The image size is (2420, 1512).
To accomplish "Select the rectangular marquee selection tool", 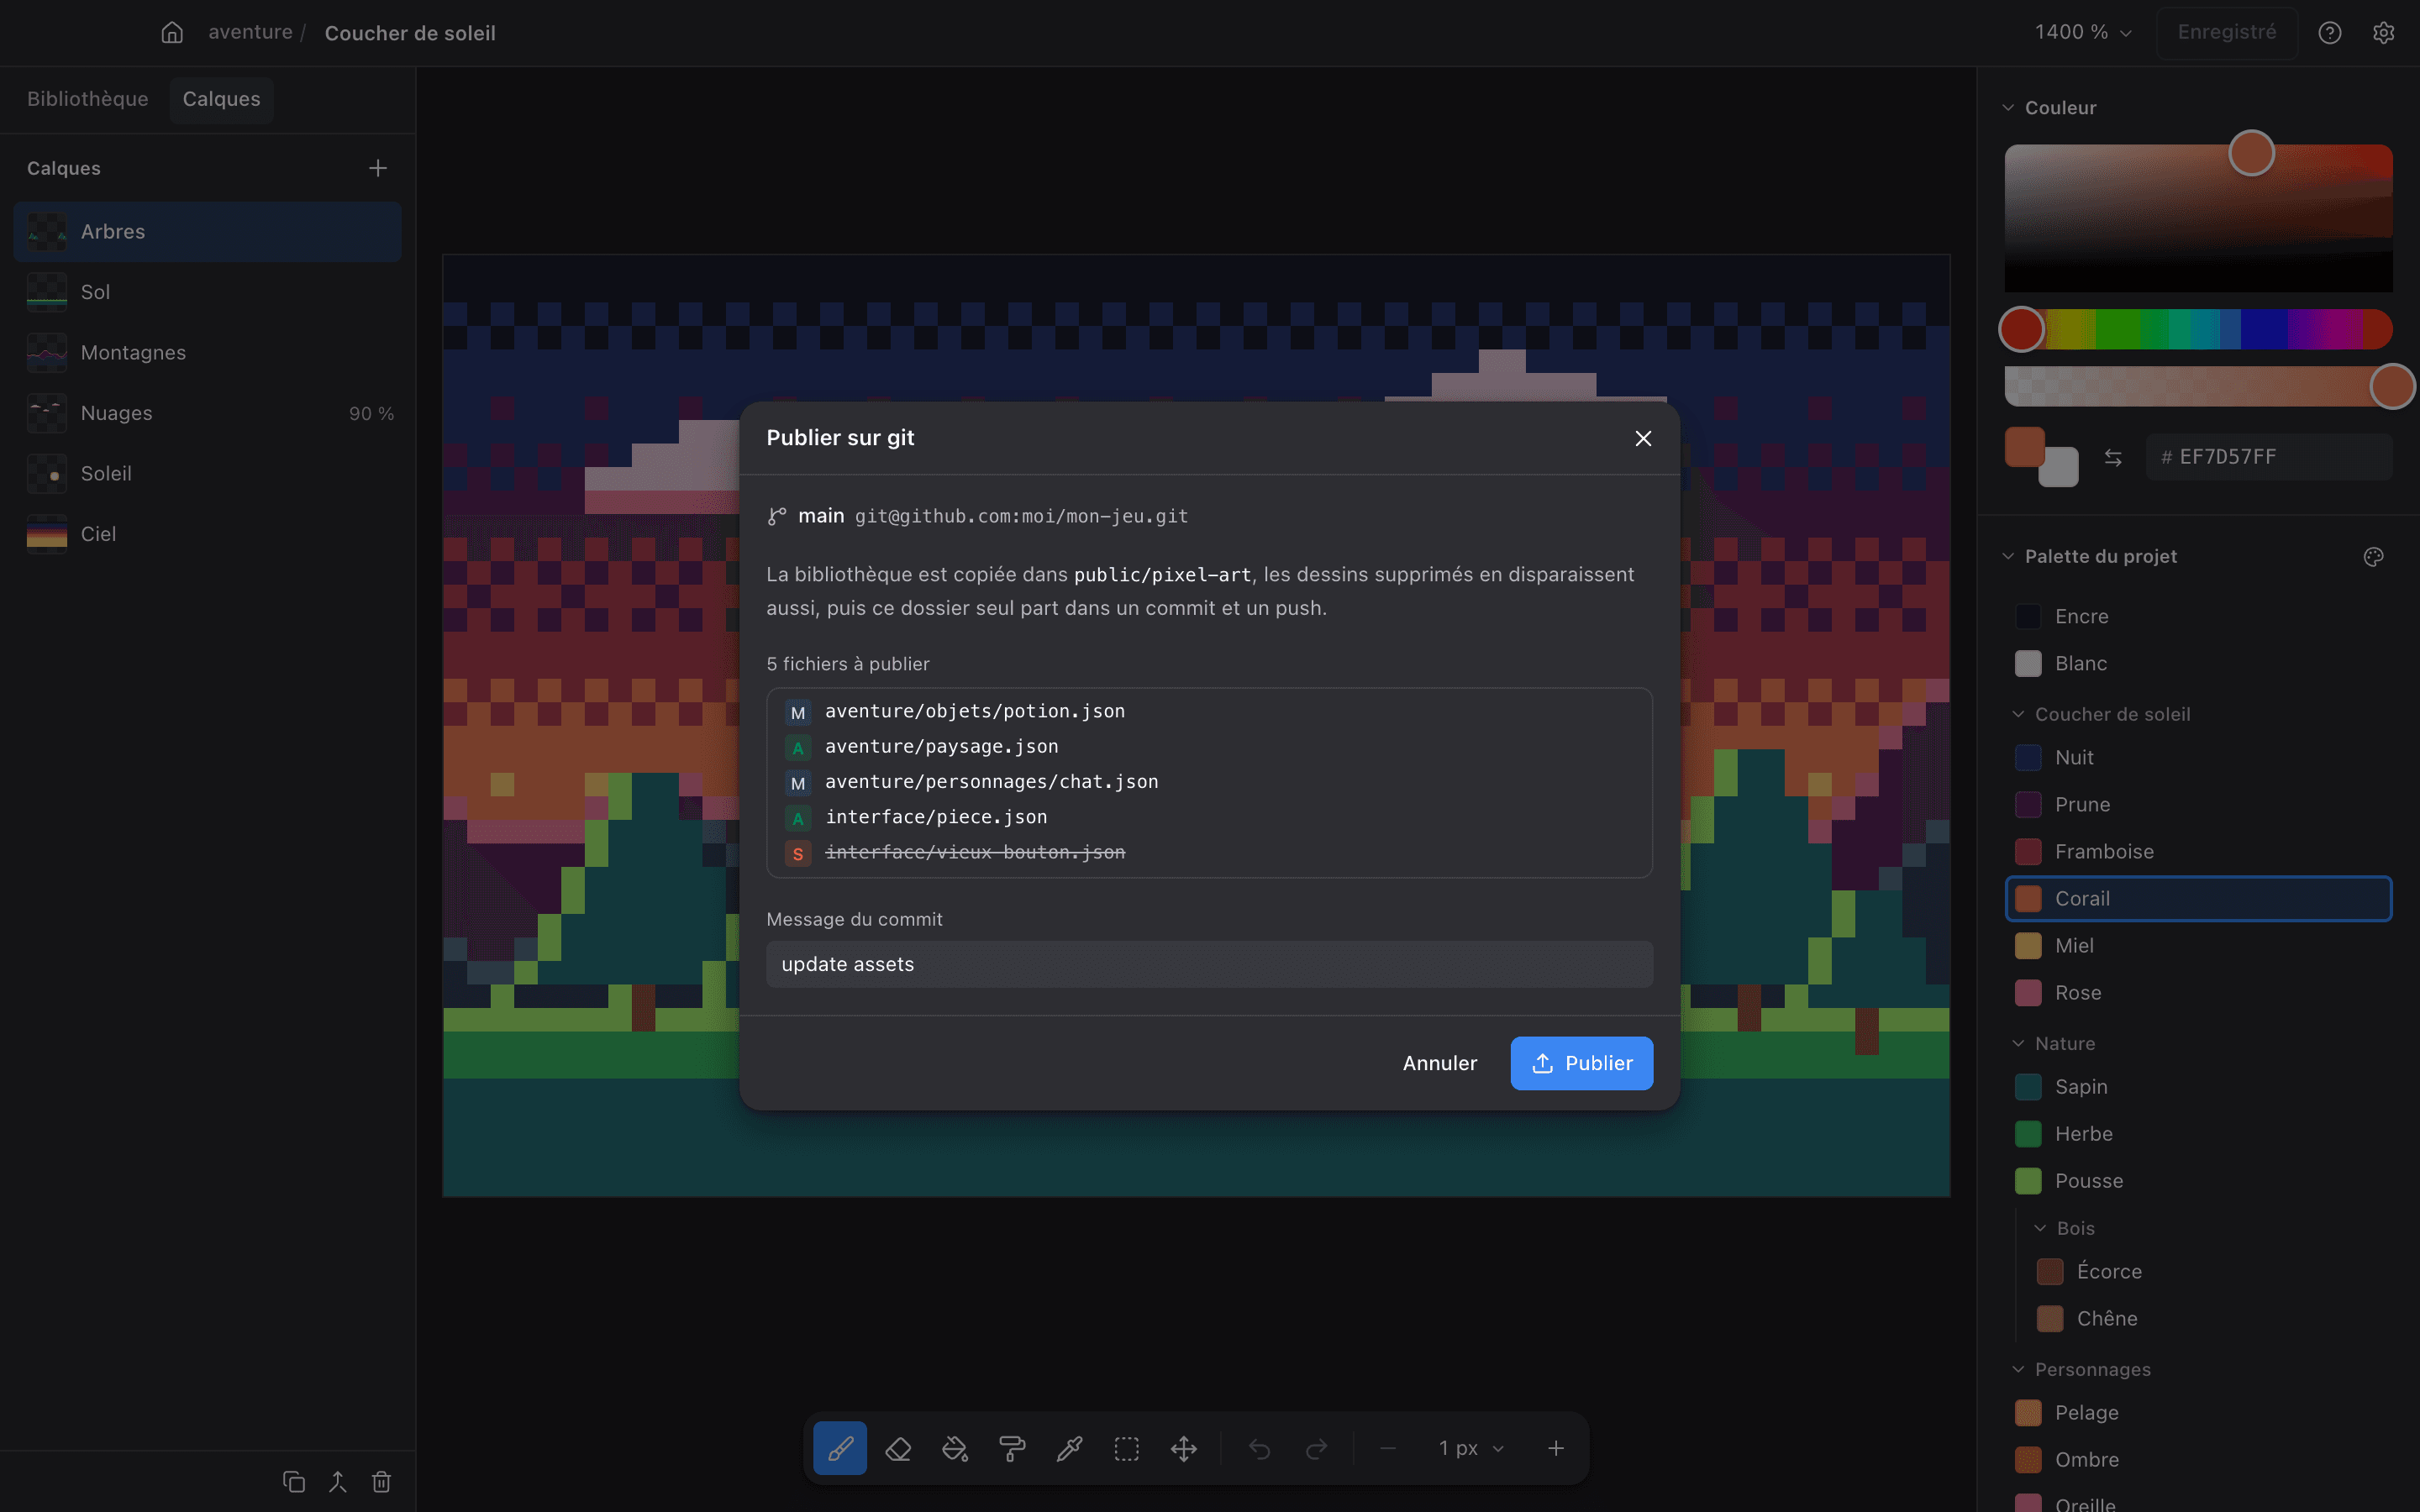I will click(1127, 1448).
